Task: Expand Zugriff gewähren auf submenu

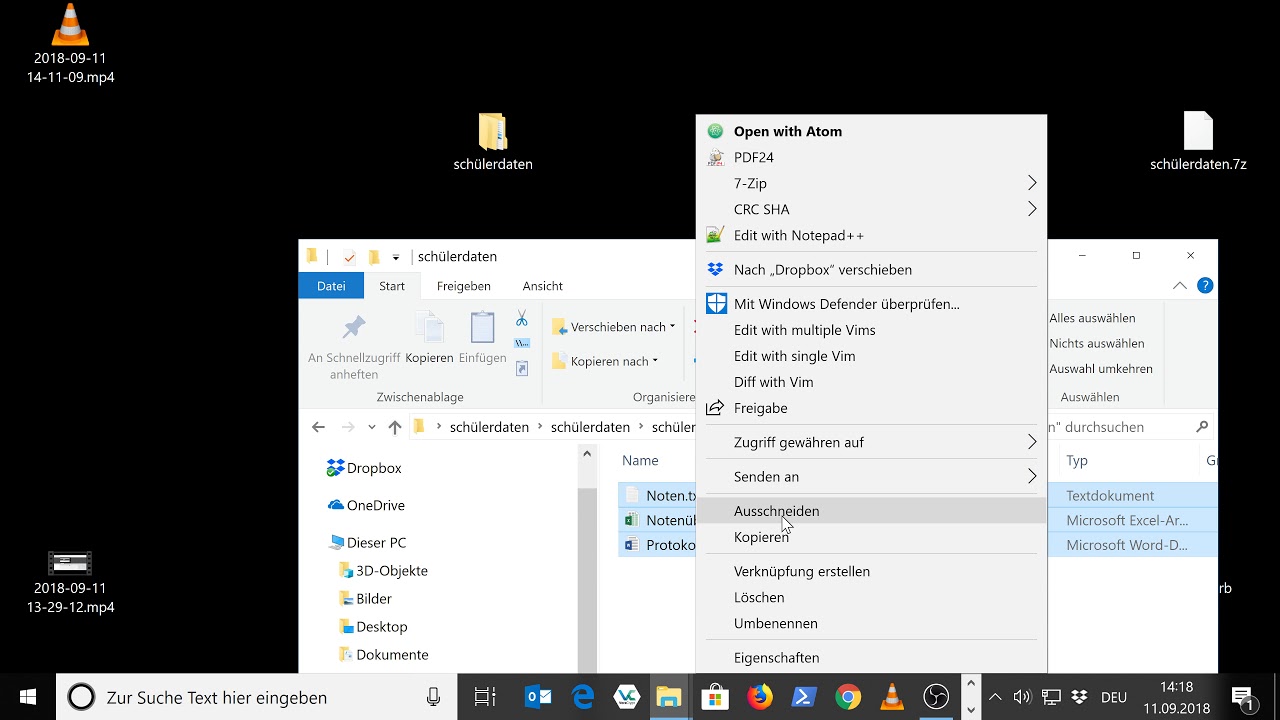Action: [x=871, y=442]
